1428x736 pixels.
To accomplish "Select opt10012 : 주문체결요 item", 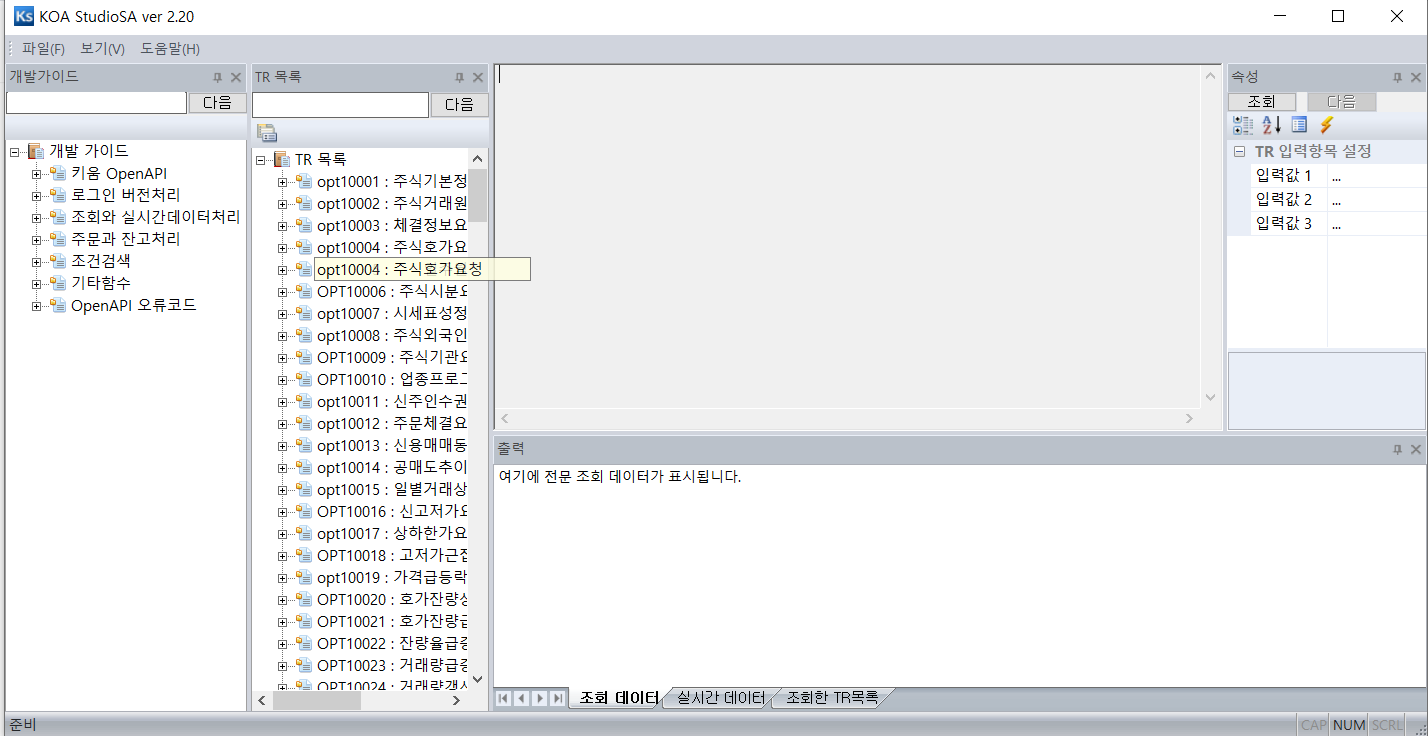I will click(391, 424).
